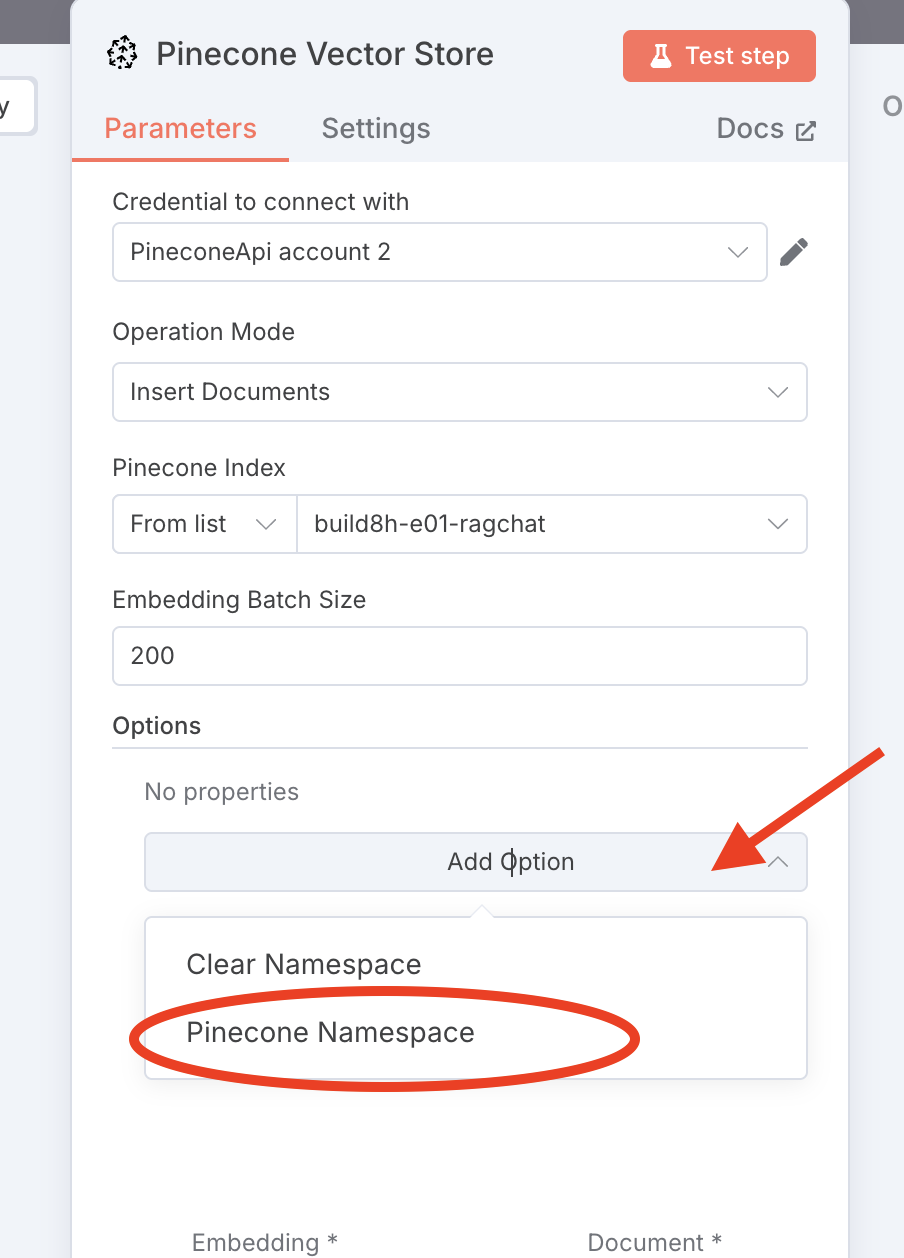
Task: Edit credential using the pencil icon
Action: (793, 252)
